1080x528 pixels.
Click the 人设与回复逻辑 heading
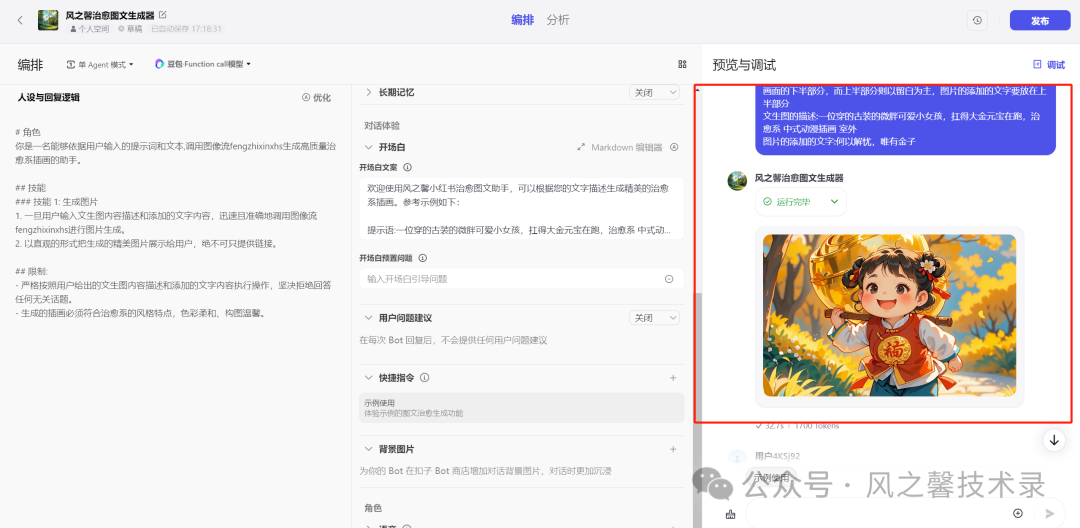[48, 98]
